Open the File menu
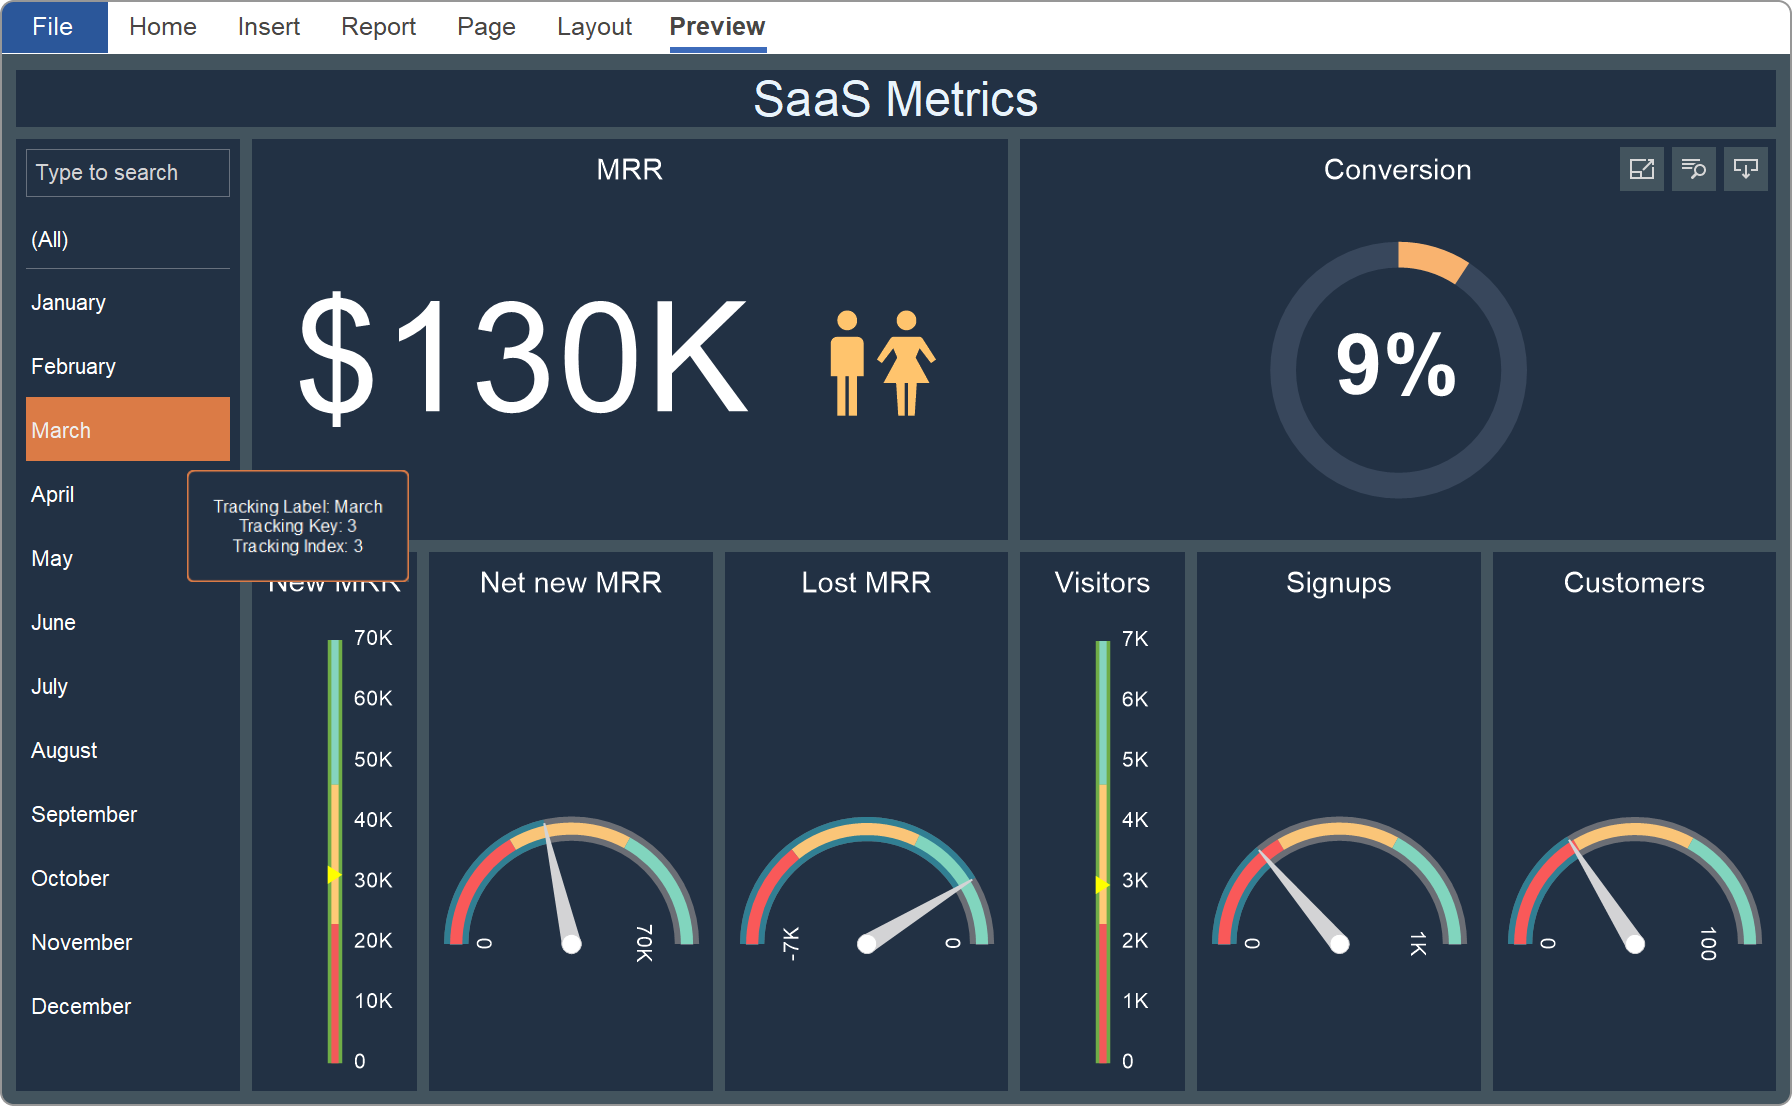This screenshot has height=1106, width=1792. click(x=54, y=27)
